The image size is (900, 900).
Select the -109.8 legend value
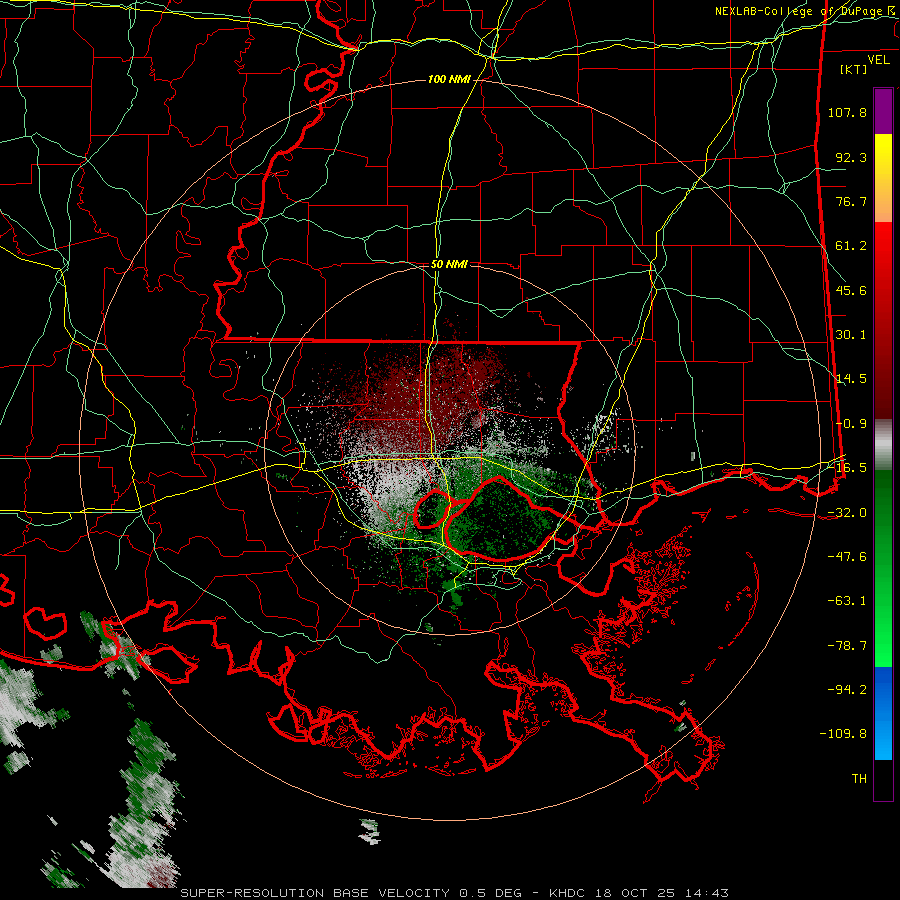(844, 734)
